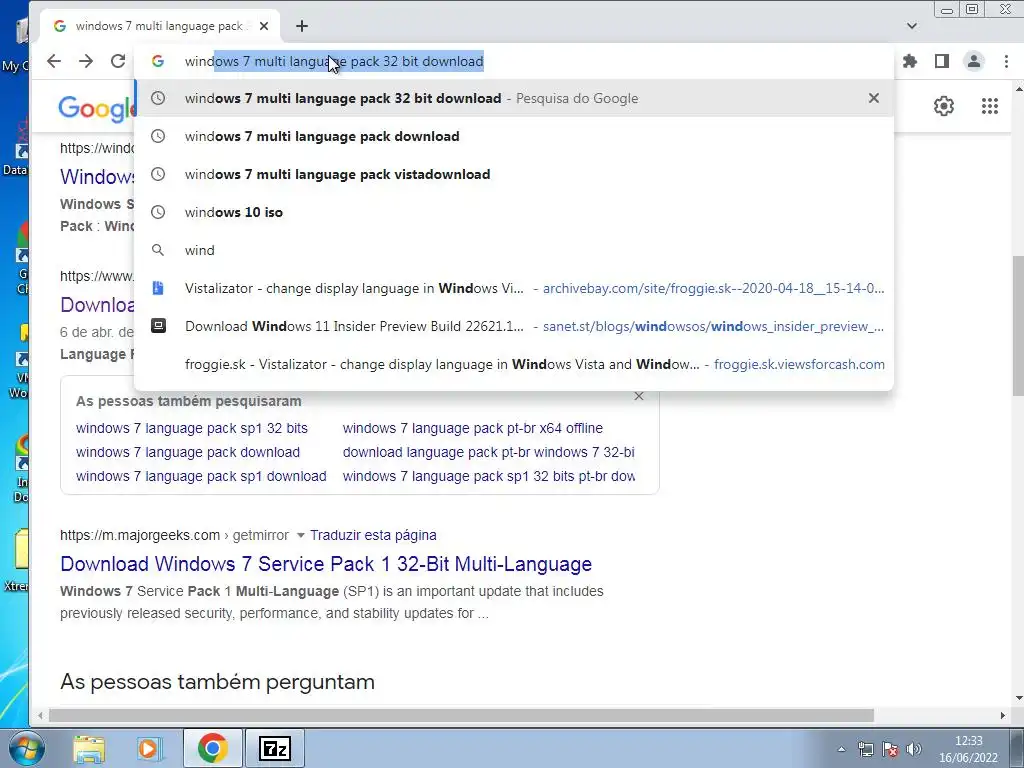
Task: Search 'windows 7 language pack pt-br x64 offline'
Action: pos(473,428)
